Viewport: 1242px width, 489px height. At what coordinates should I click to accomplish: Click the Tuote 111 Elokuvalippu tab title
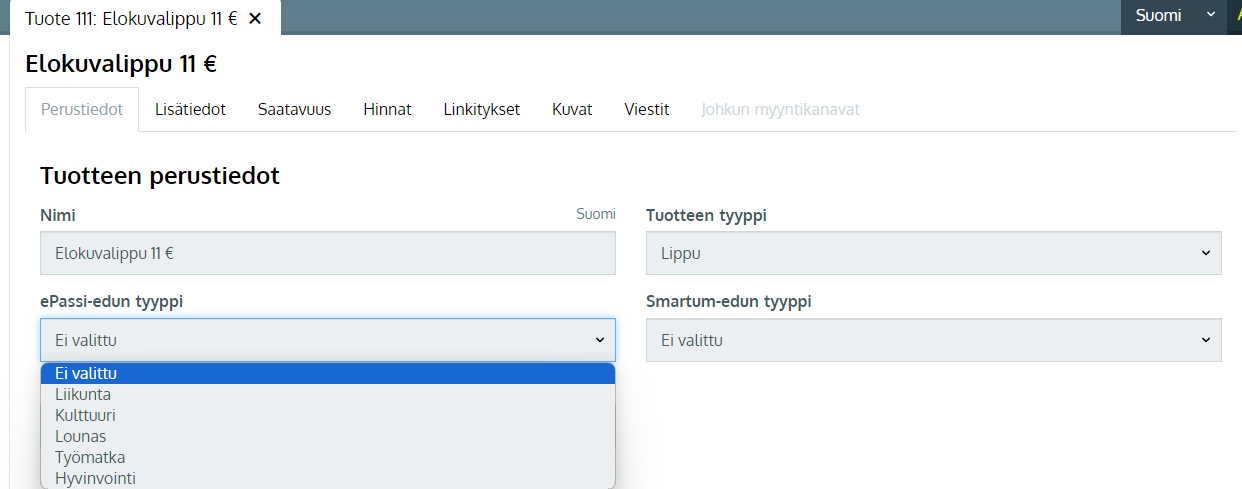130,19
